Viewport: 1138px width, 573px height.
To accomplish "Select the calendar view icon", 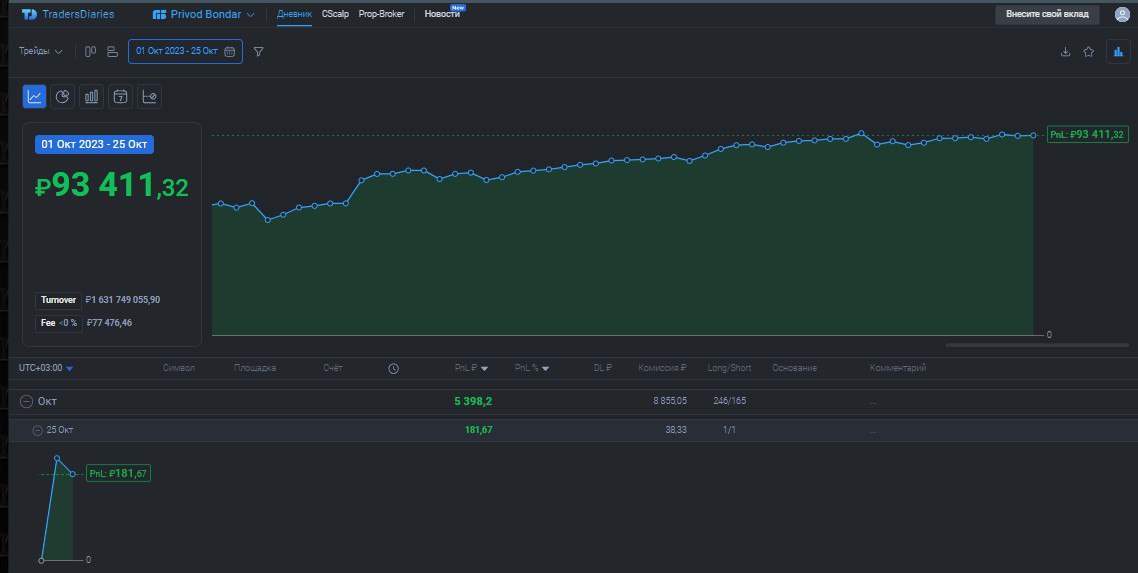I will pos(120,96).
